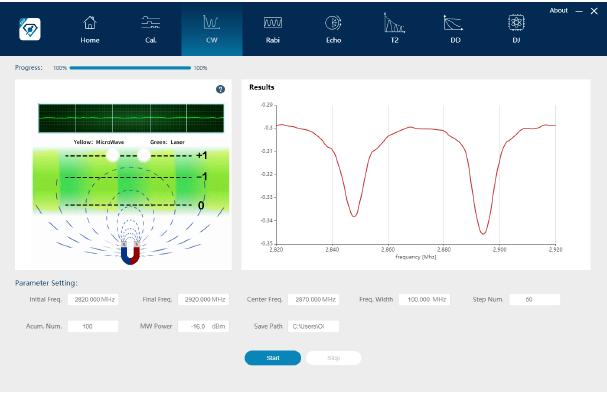Viewport: 607px width, 396px height.
Task: Select the DD experiment icon
Action: 453,23
